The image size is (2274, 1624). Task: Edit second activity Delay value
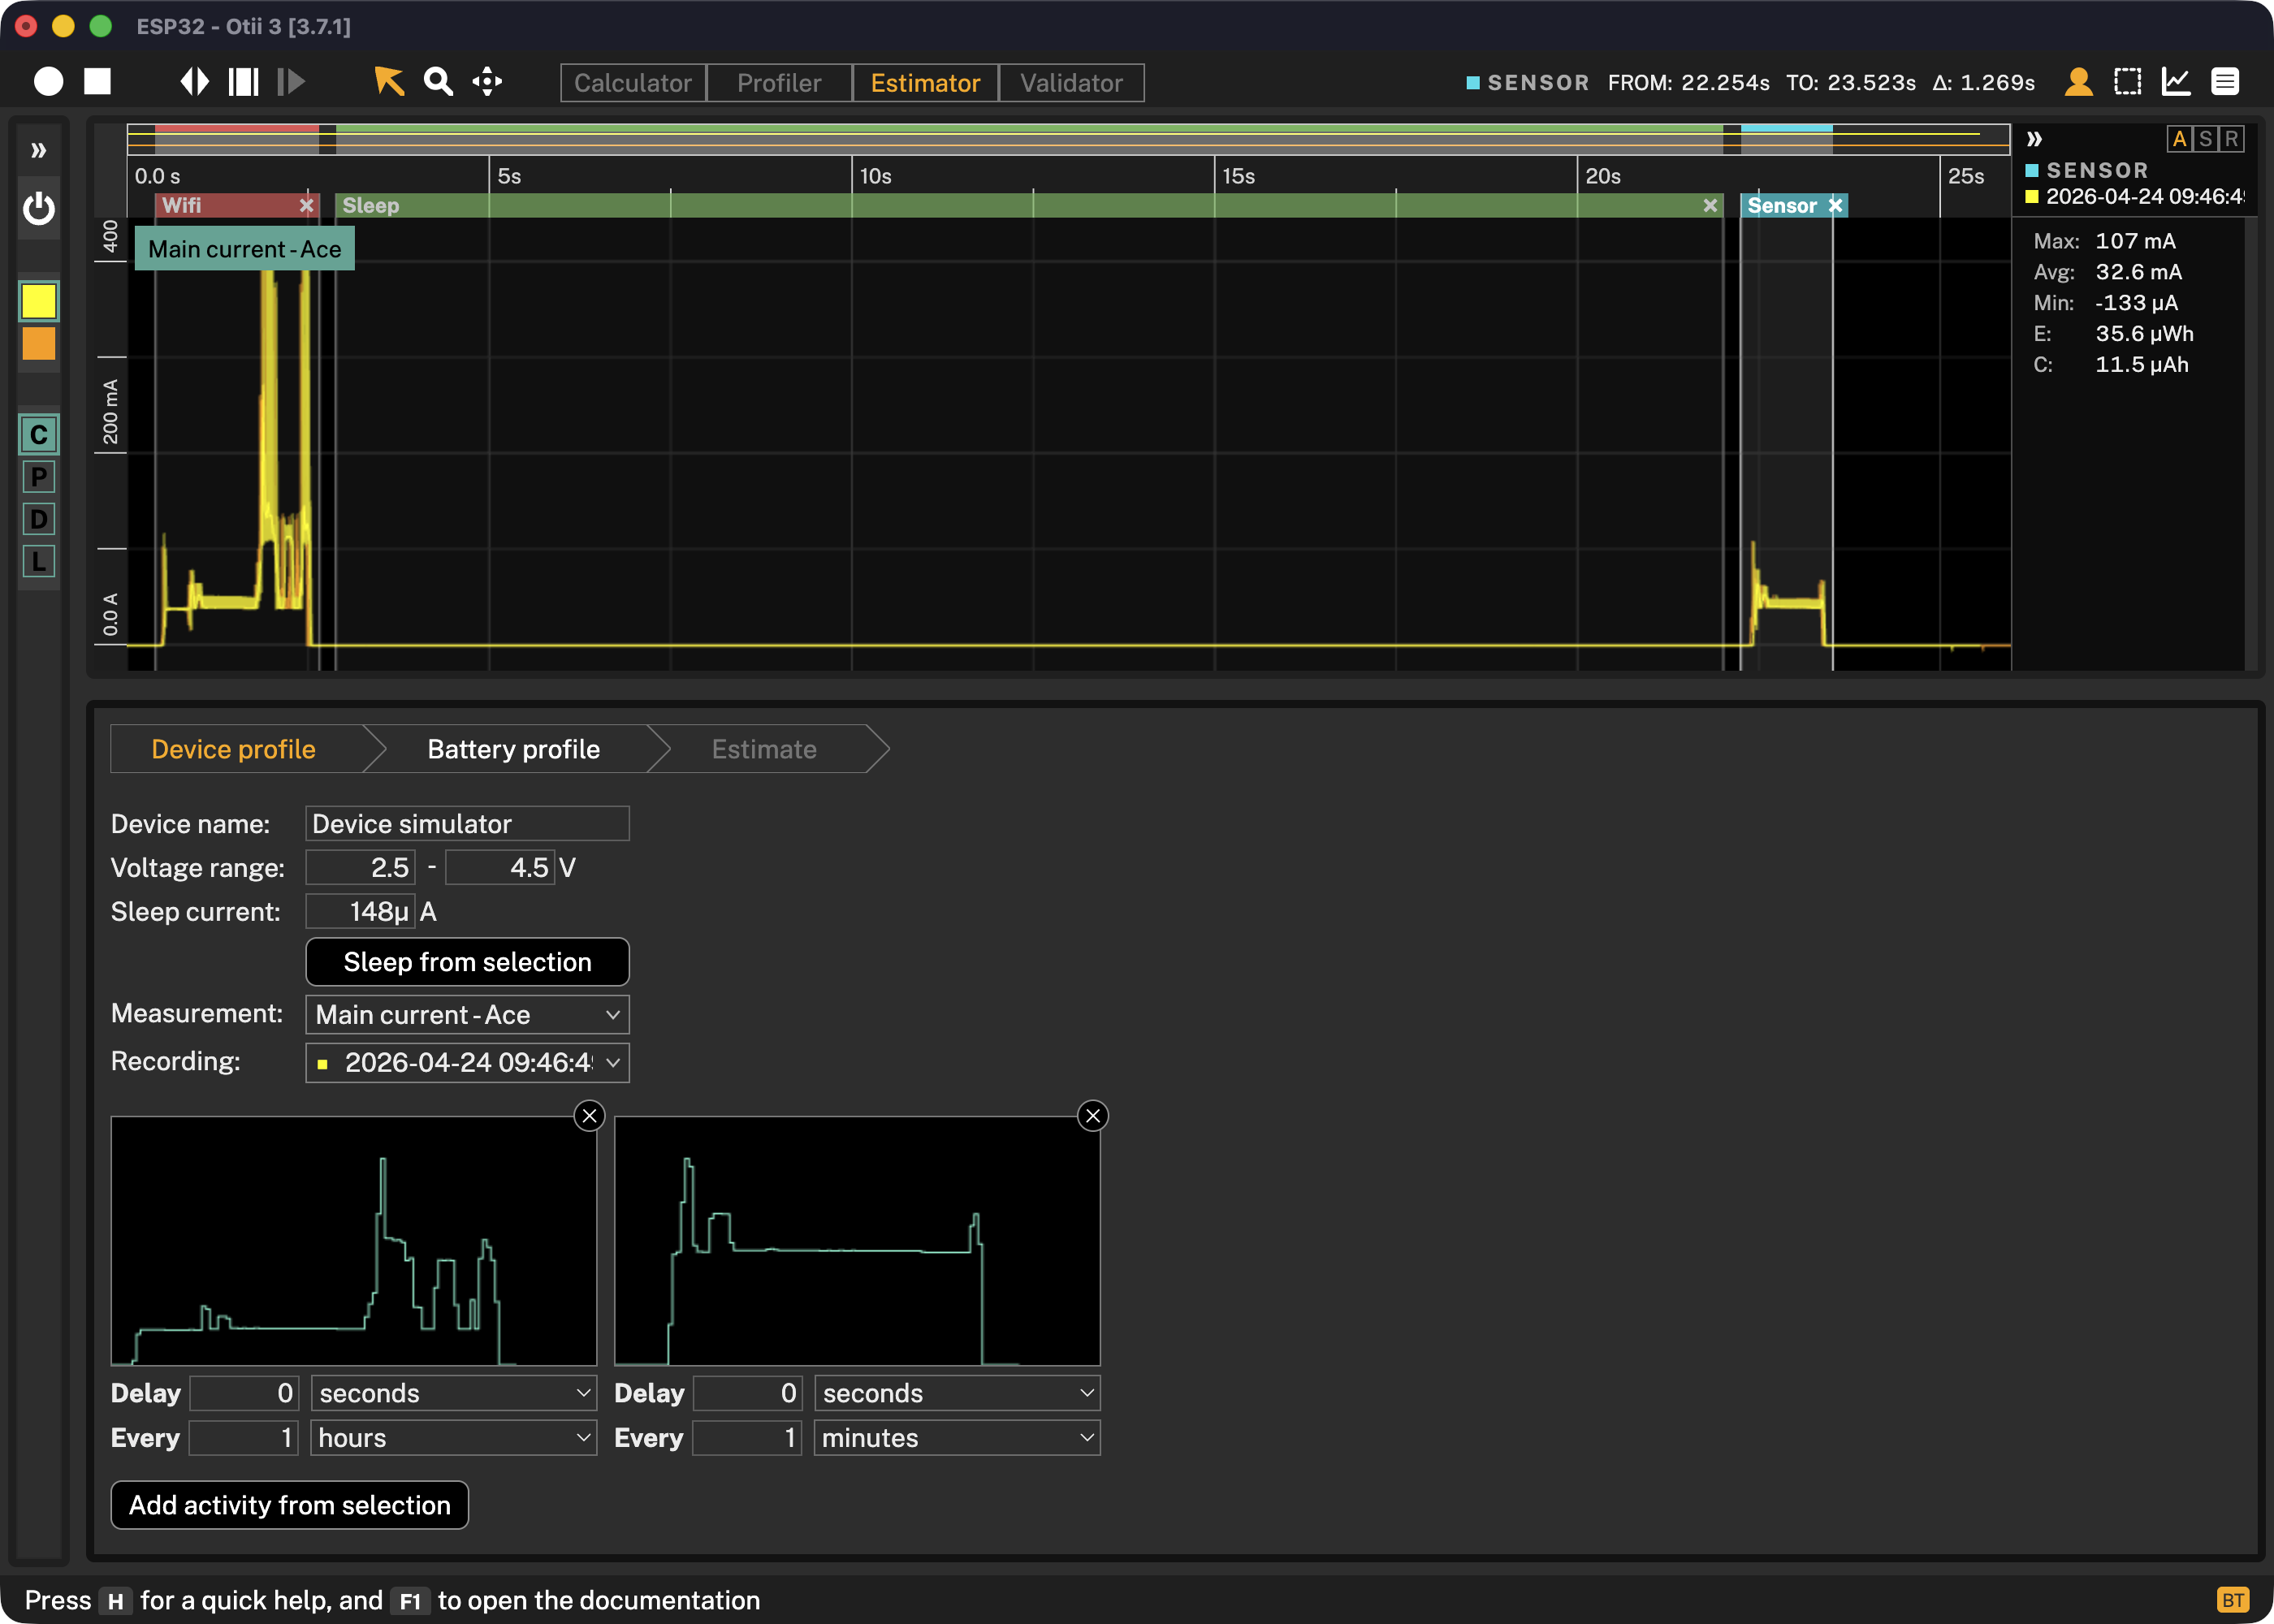pyautogui.click(x=748, y=1393)
